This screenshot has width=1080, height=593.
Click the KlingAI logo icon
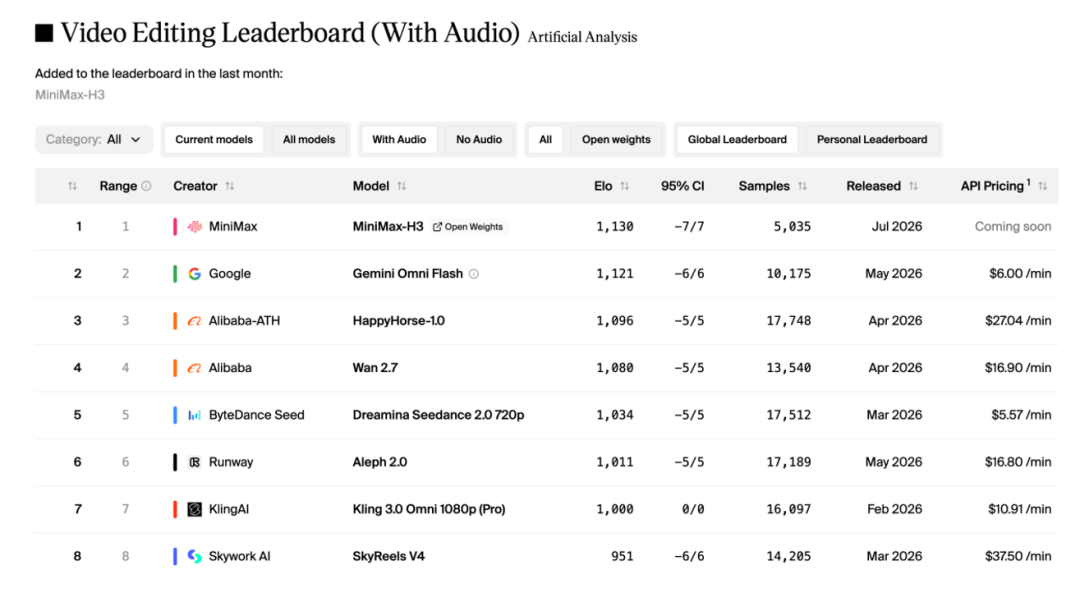point(195,509)
